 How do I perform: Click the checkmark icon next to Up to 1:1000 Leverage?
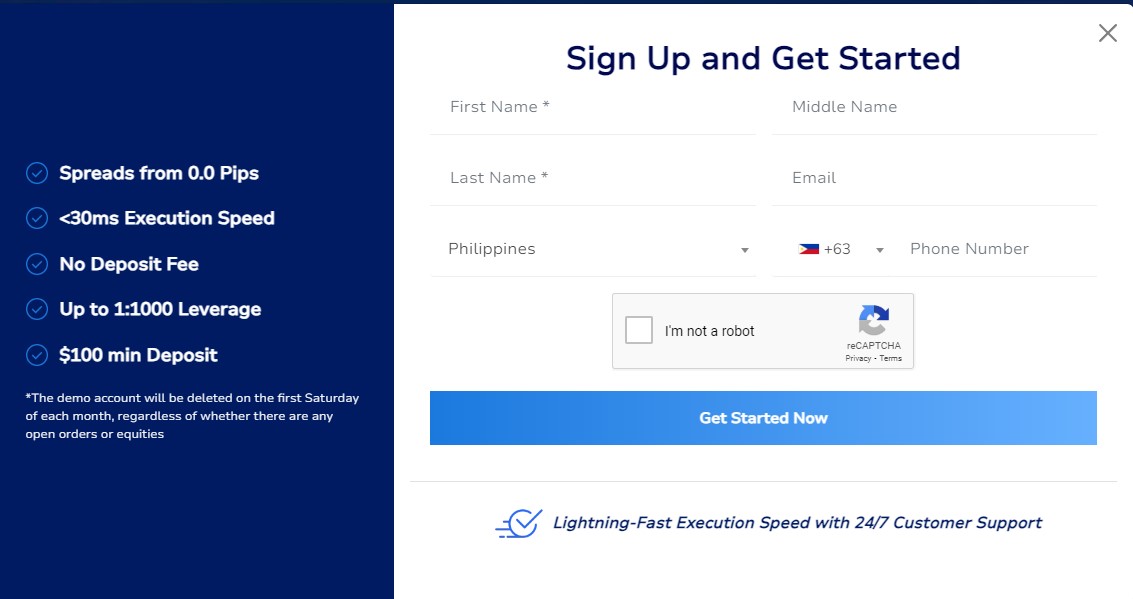[x=37, y=309]
